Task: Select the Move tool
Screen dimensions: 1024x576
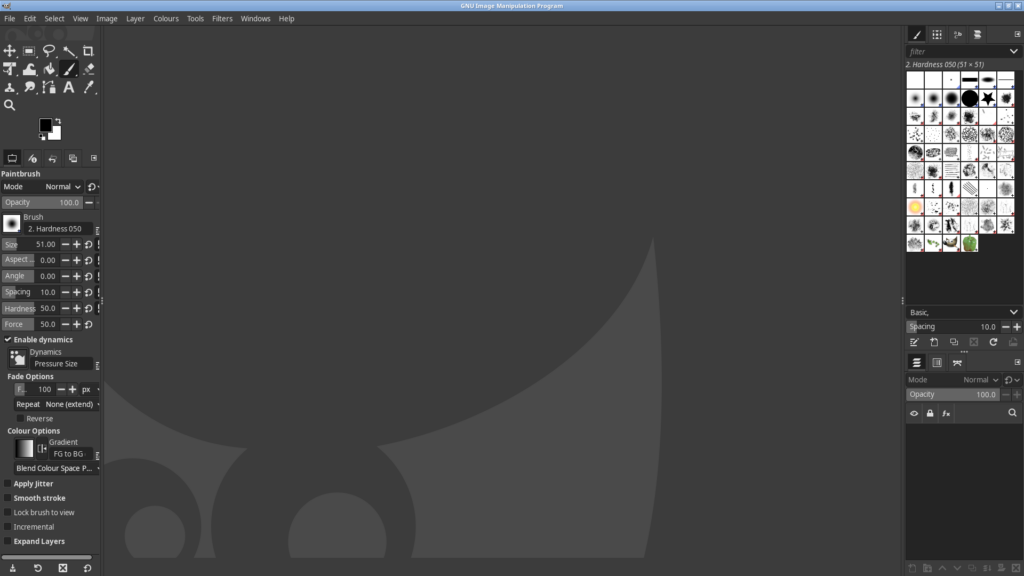Action: click(9, 51)
